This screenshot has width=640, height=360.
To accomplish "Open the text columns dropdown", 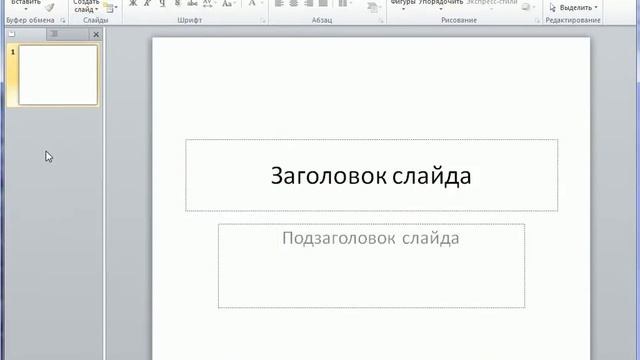I will coord(345,4).
